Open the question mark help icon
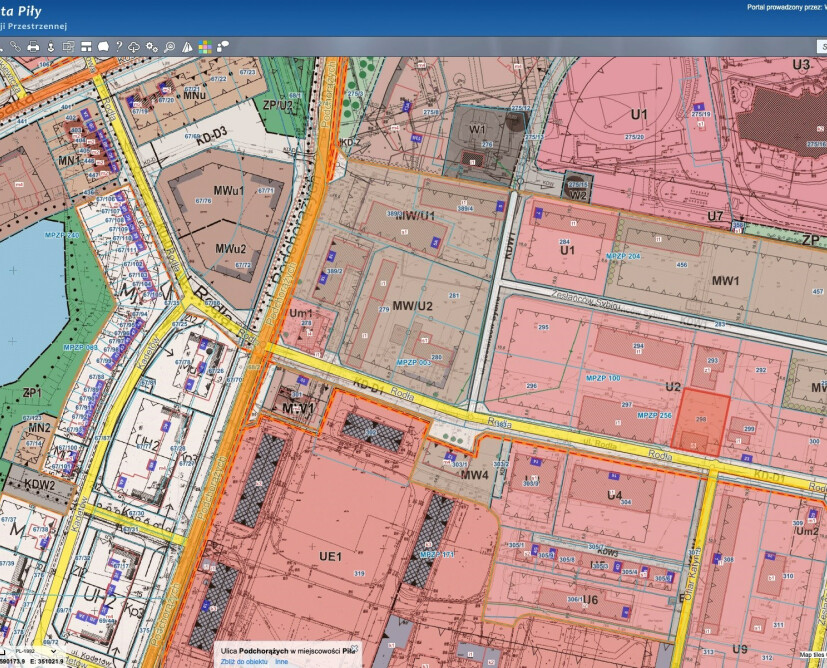Viewport: 827px width, 668px height. point(118,46)
